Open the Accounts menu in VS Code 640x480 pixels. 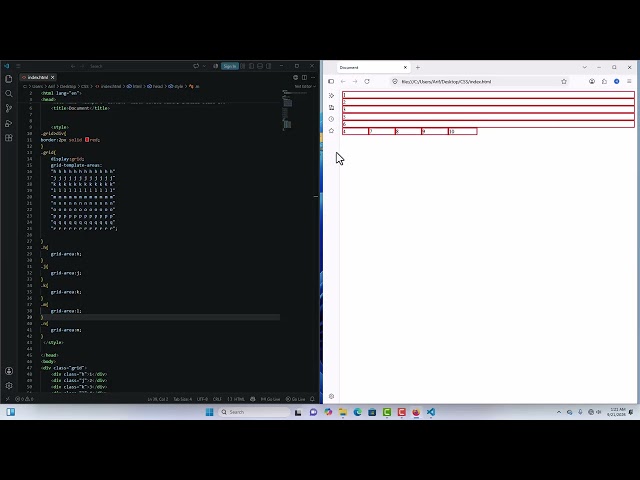click(x=9, y=371)
